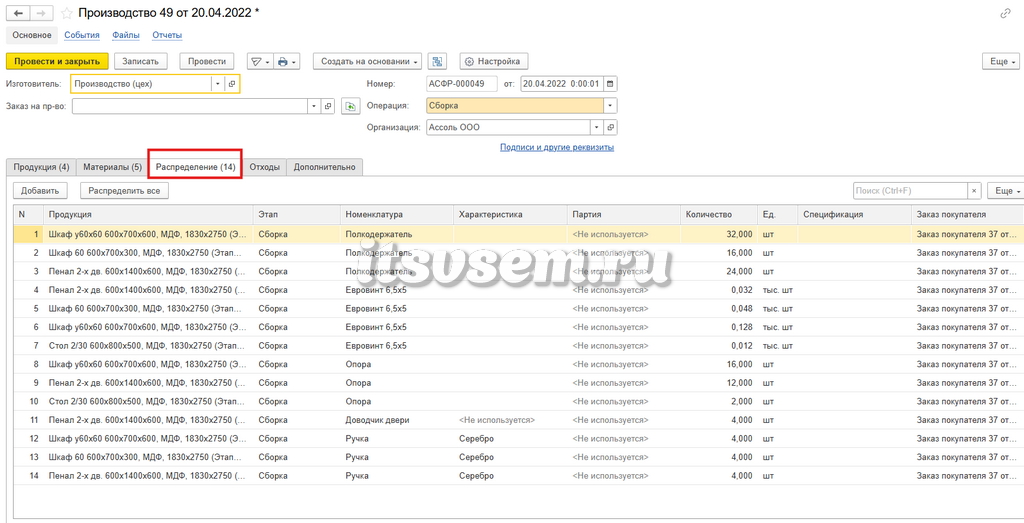1024x523 pixels.
Task: Open the Изготовитель field open-form icon
Action: click(232, 84)
